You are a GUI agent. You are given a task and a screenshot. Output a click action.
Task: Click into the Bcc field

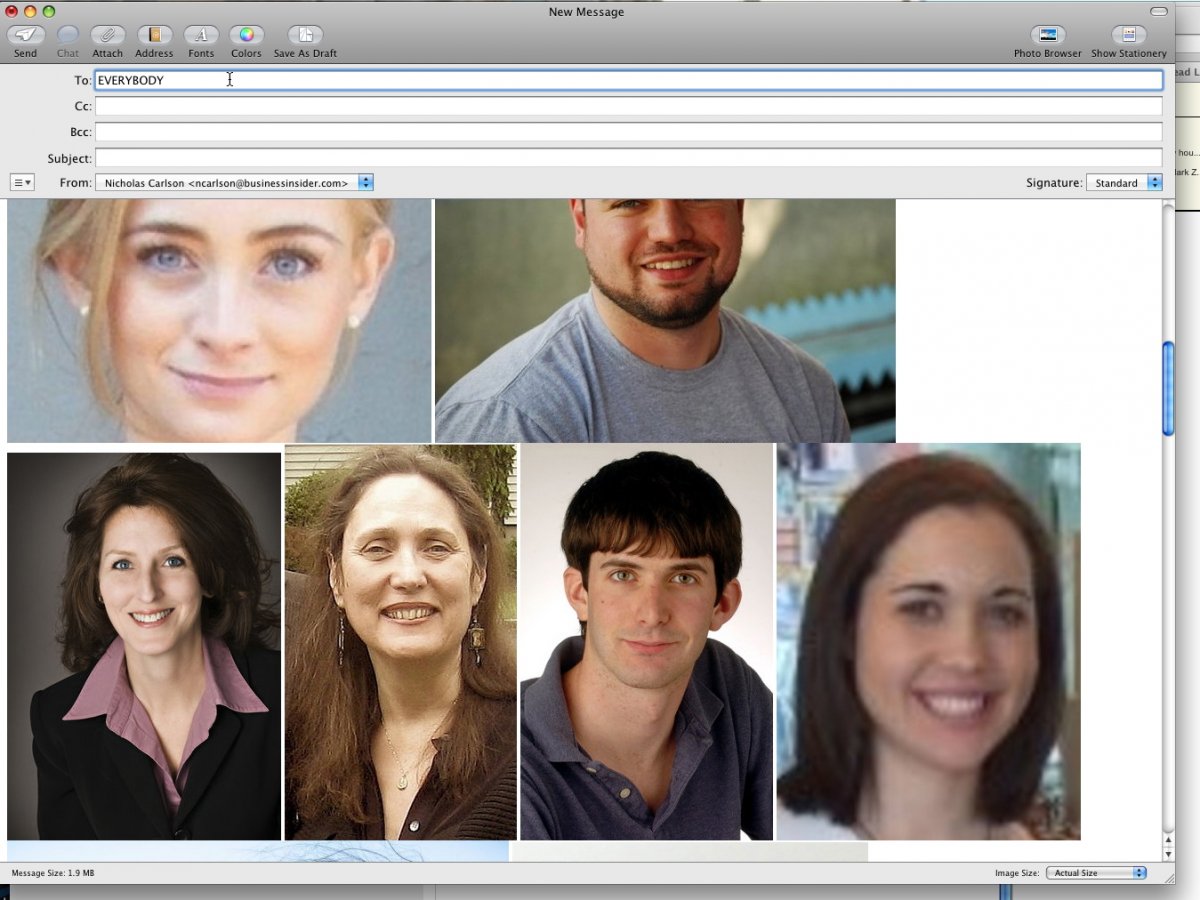click(x=628, y=132)
